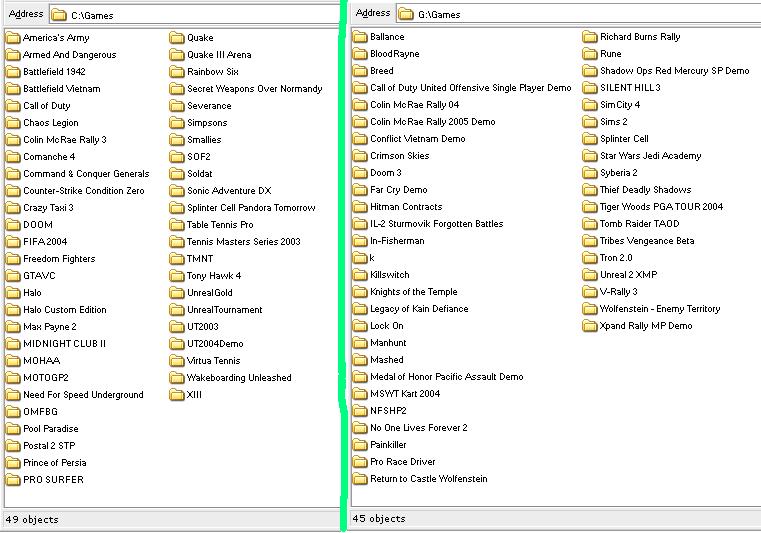This screenshot has width=761, height=533.
Task: Click the C:\Games address bar field
Action: (x=194, y=15)
